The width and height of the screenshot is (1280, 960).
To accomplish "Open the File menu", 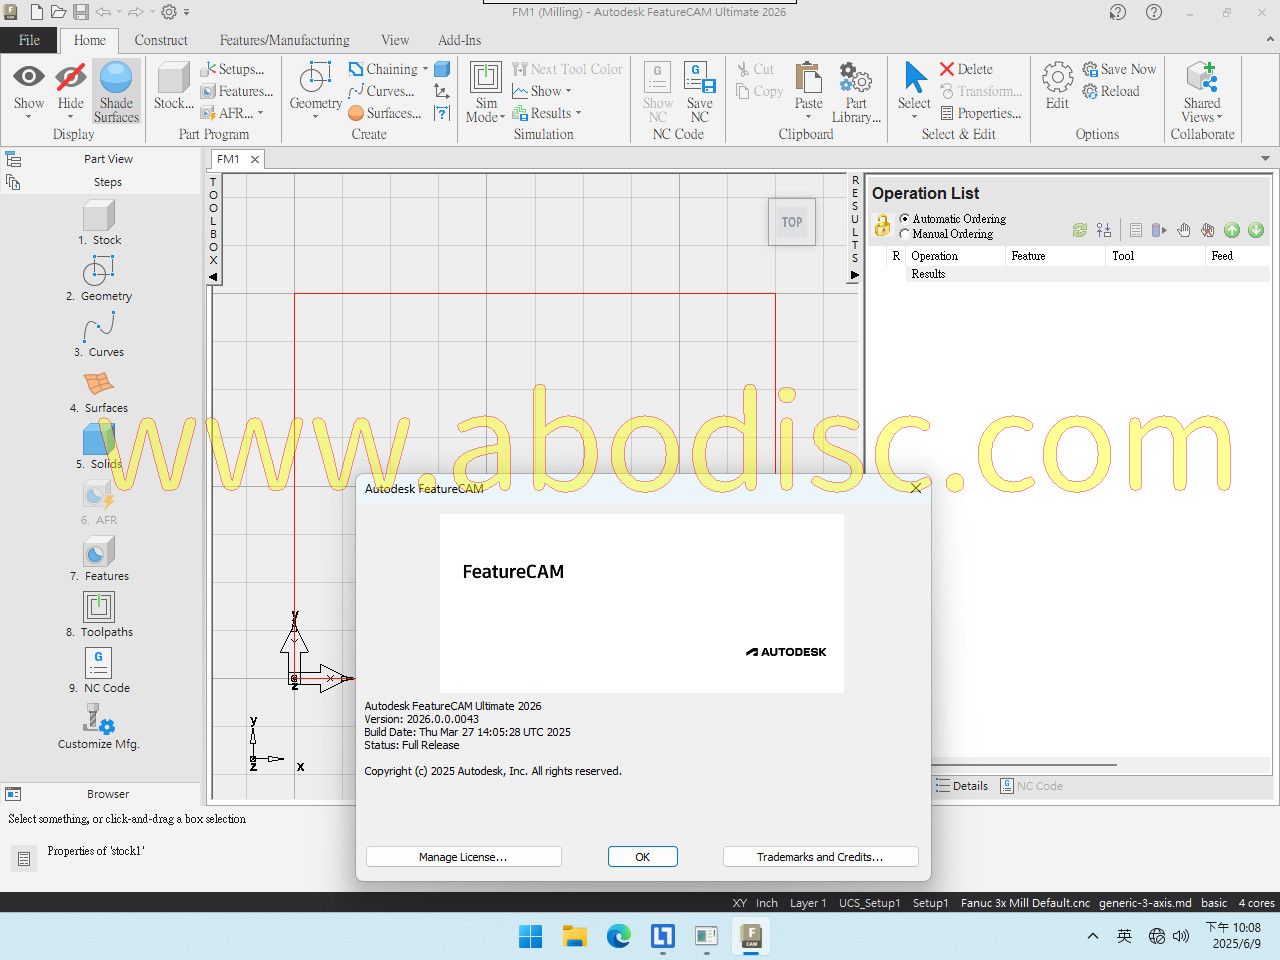I will 30,40.
